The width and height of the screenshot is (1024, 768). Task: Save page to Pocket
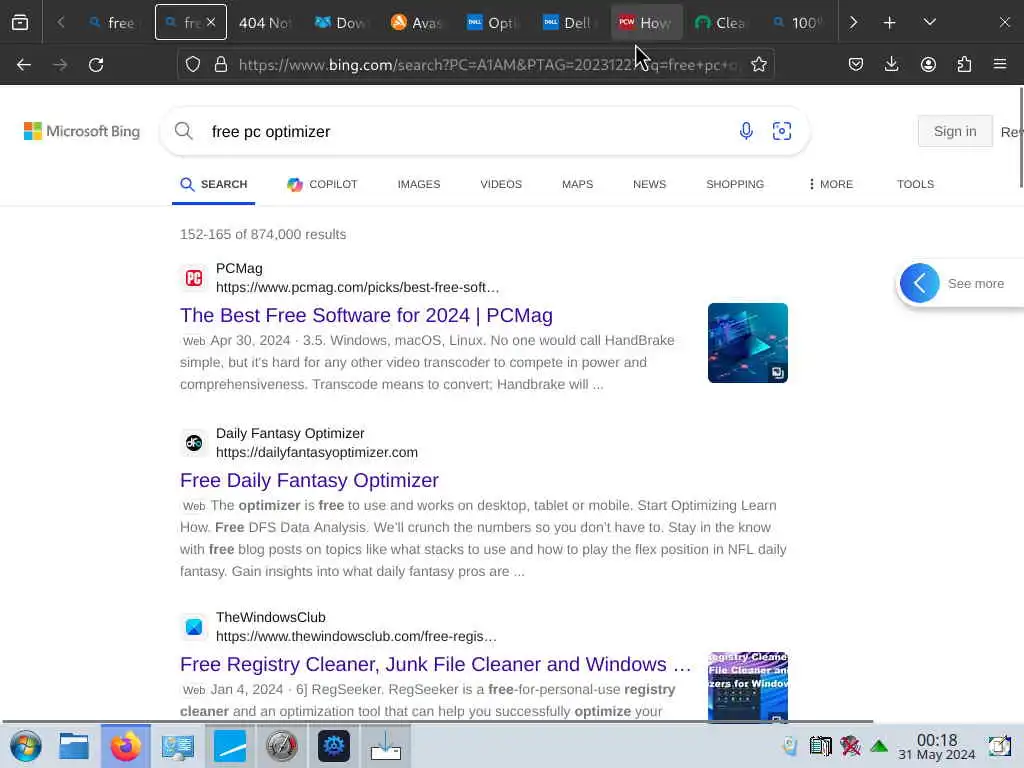[x=856, y=65]
